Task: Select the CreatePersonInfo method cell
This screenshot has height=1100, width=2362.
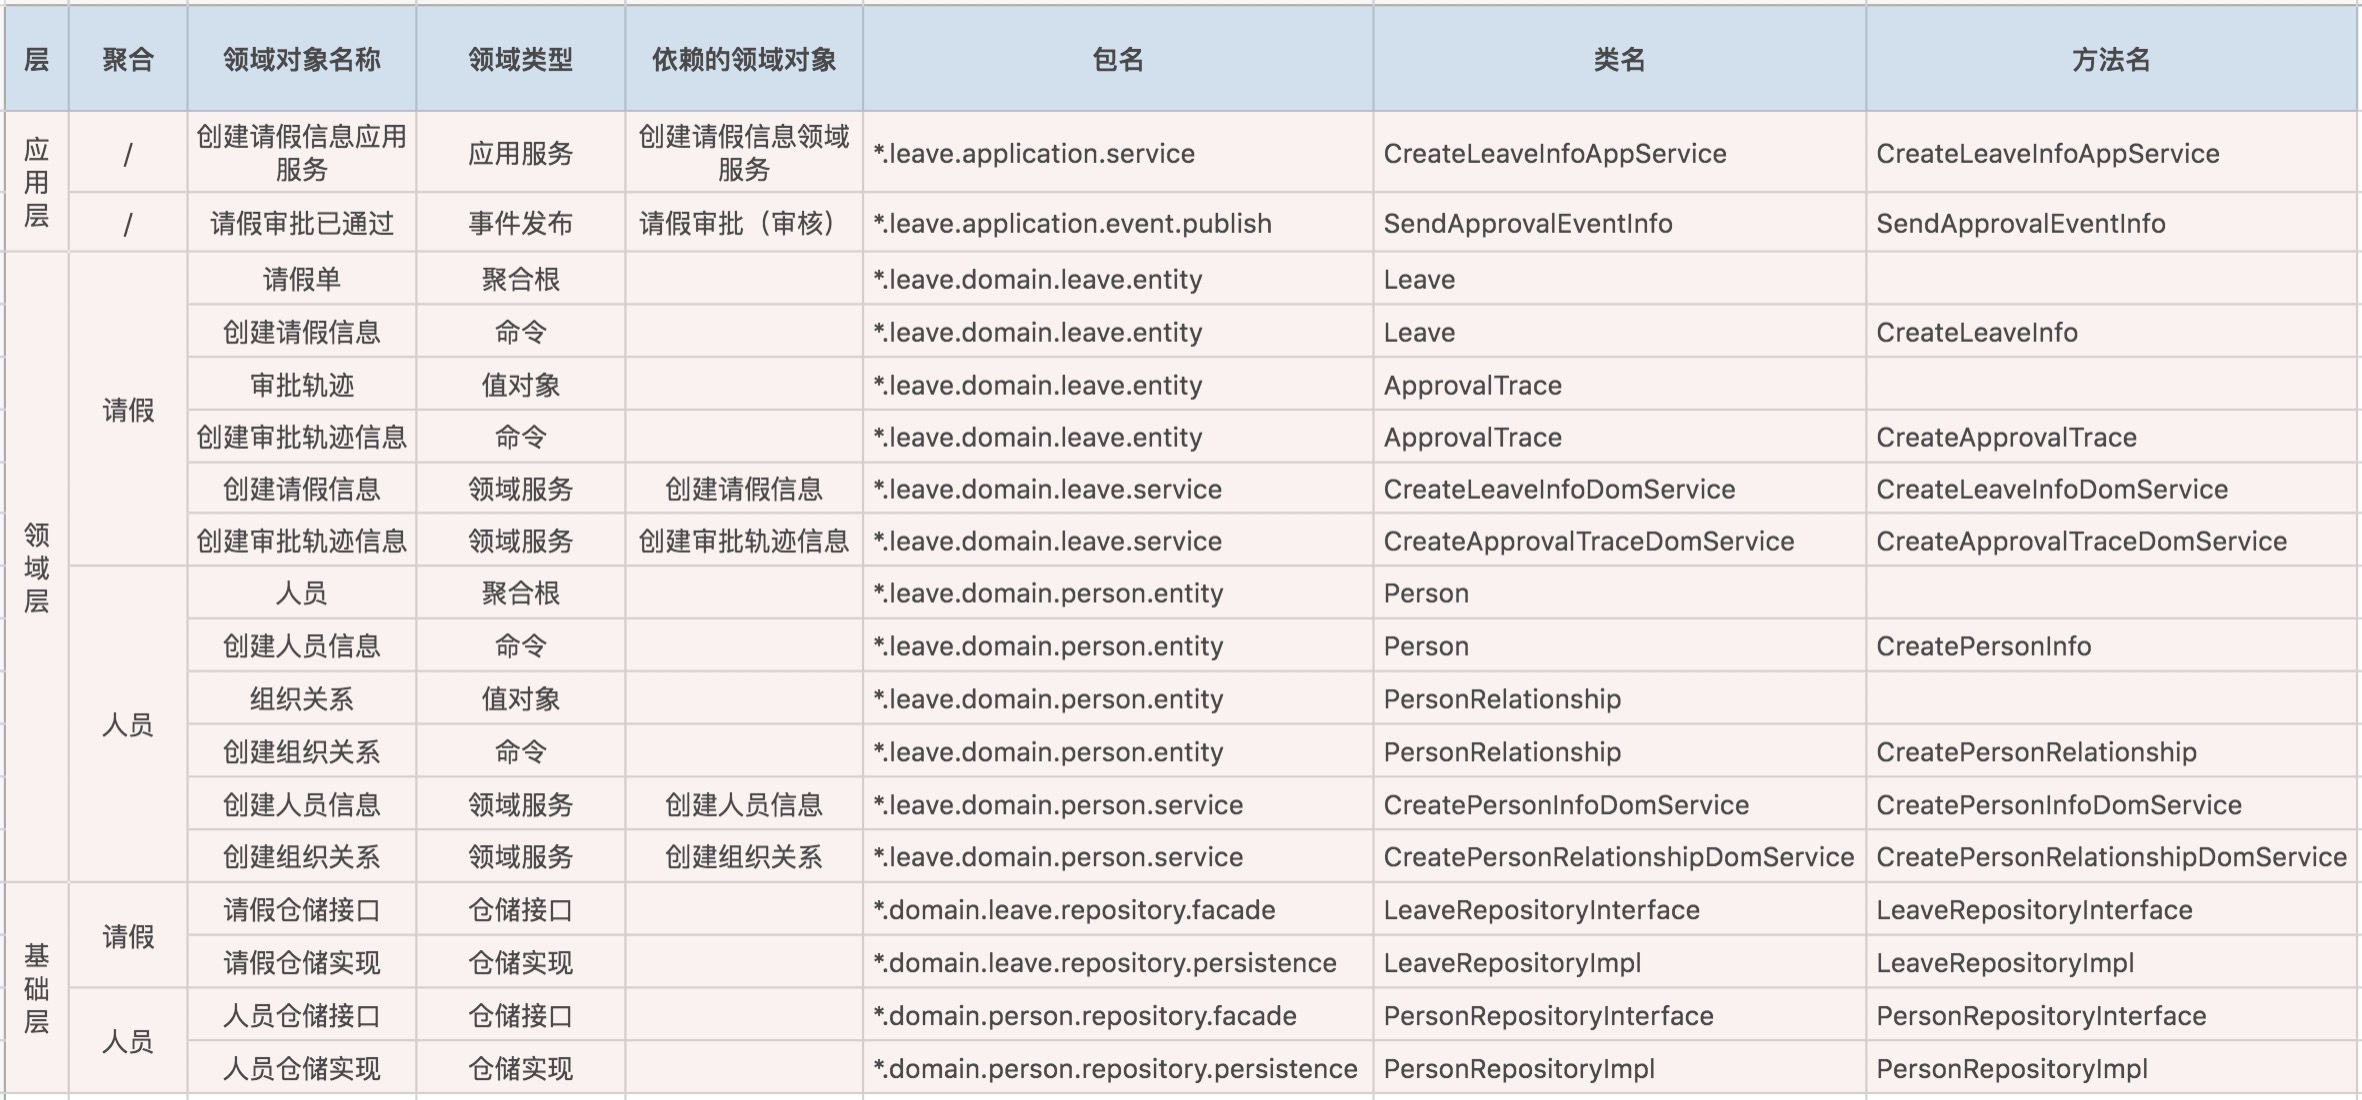Action: point(1983,646)
